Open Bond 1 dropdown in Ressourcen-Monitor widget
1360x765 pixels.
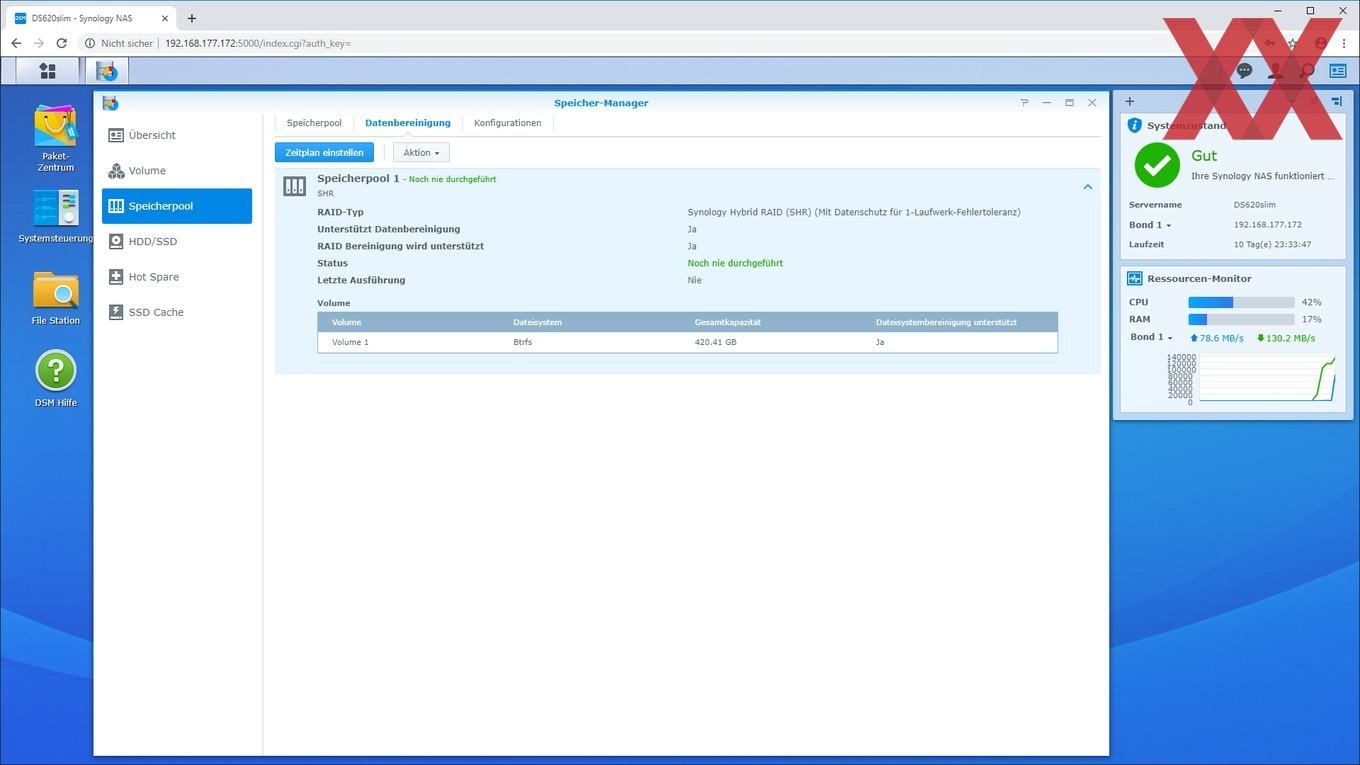(1151, 338)
